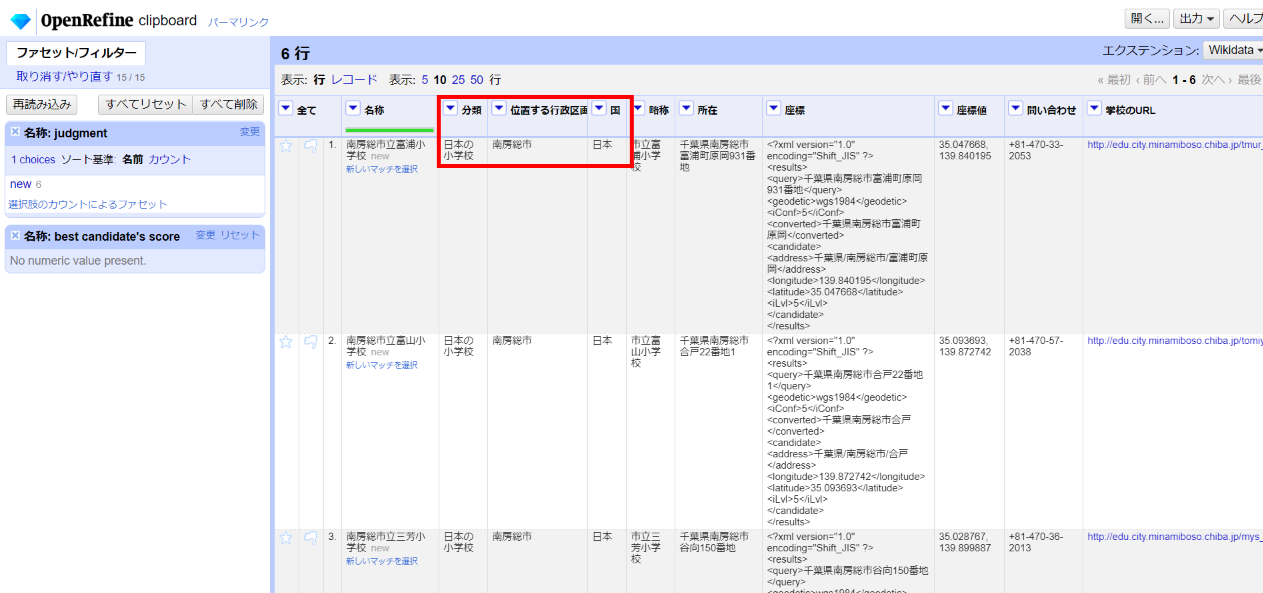Flag row 3 南房総市立三芳小学校

(x=310, y=537)
